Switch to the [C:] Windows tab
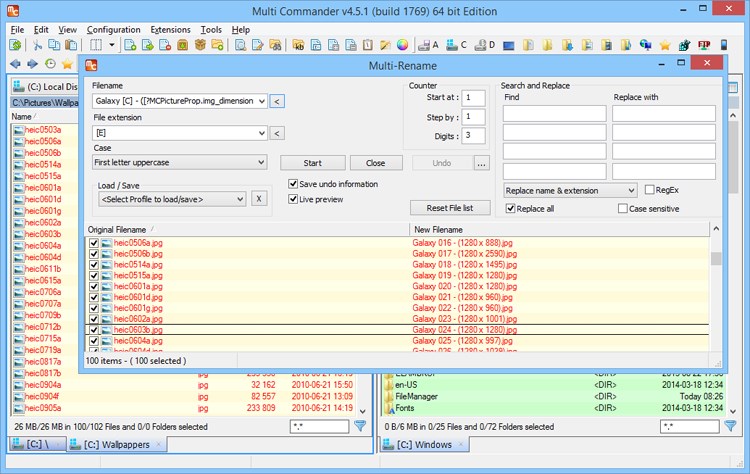 (x=425, y=445)
